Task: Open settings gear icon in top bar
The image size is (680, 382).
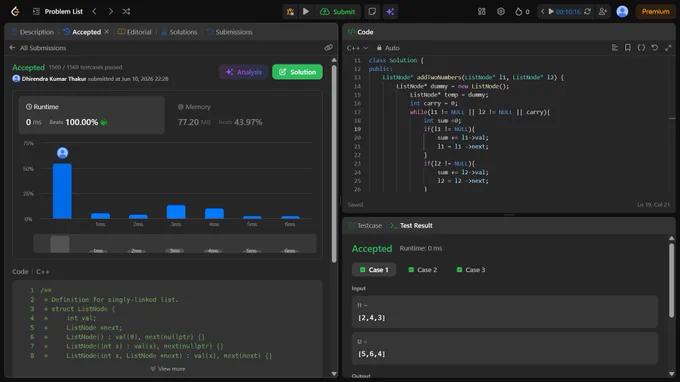Action: pos(501,12)
